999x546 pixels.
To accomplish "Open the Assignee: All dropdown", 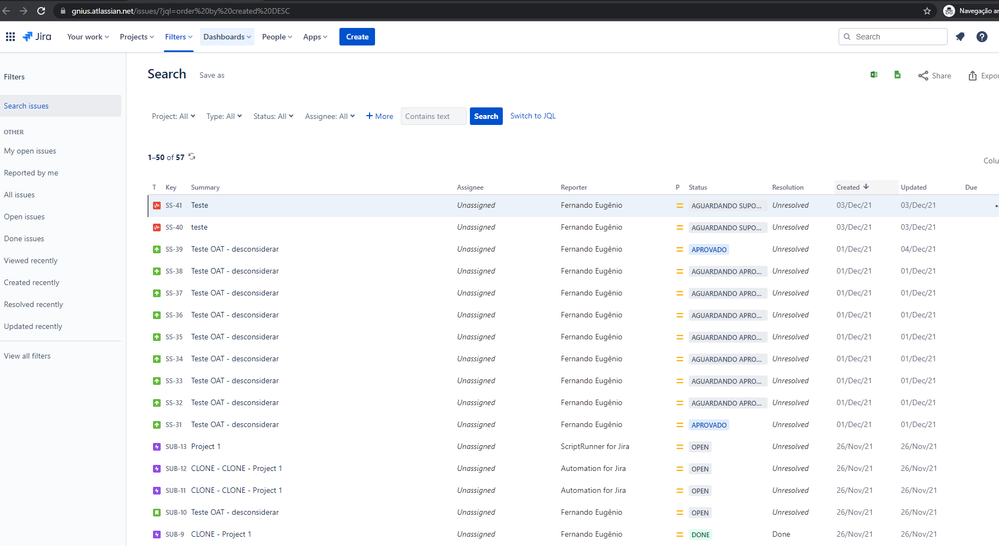I will coord(330,116).
